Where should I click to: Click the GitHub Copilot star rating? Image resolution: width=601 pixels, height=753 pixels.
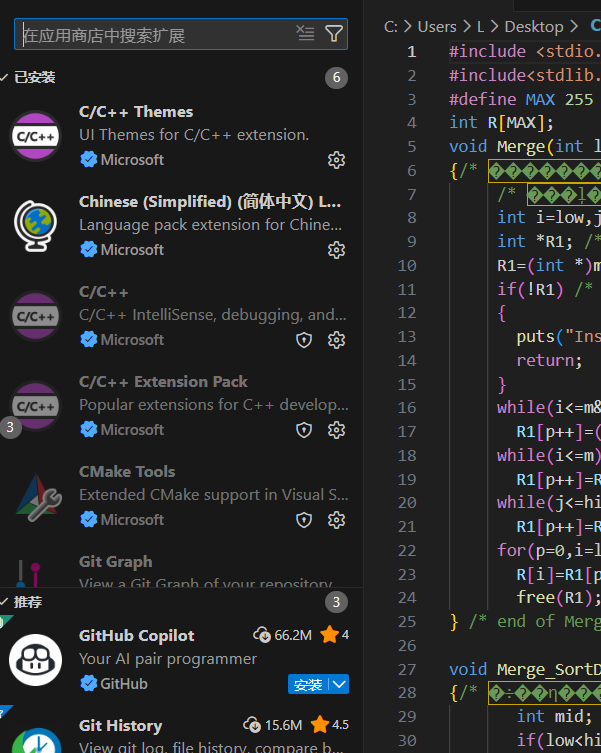(x=335, y=635)
